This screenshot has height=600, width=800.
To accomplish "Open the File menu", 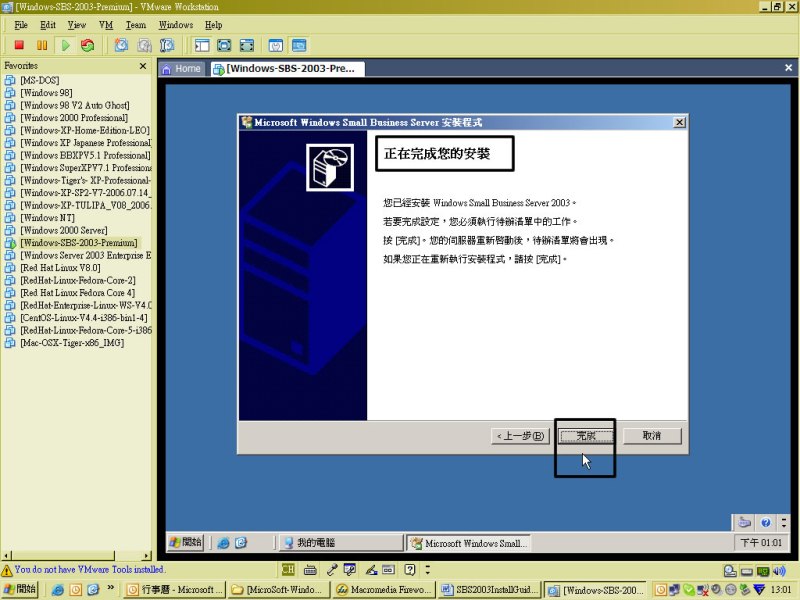I will (21, 25).
